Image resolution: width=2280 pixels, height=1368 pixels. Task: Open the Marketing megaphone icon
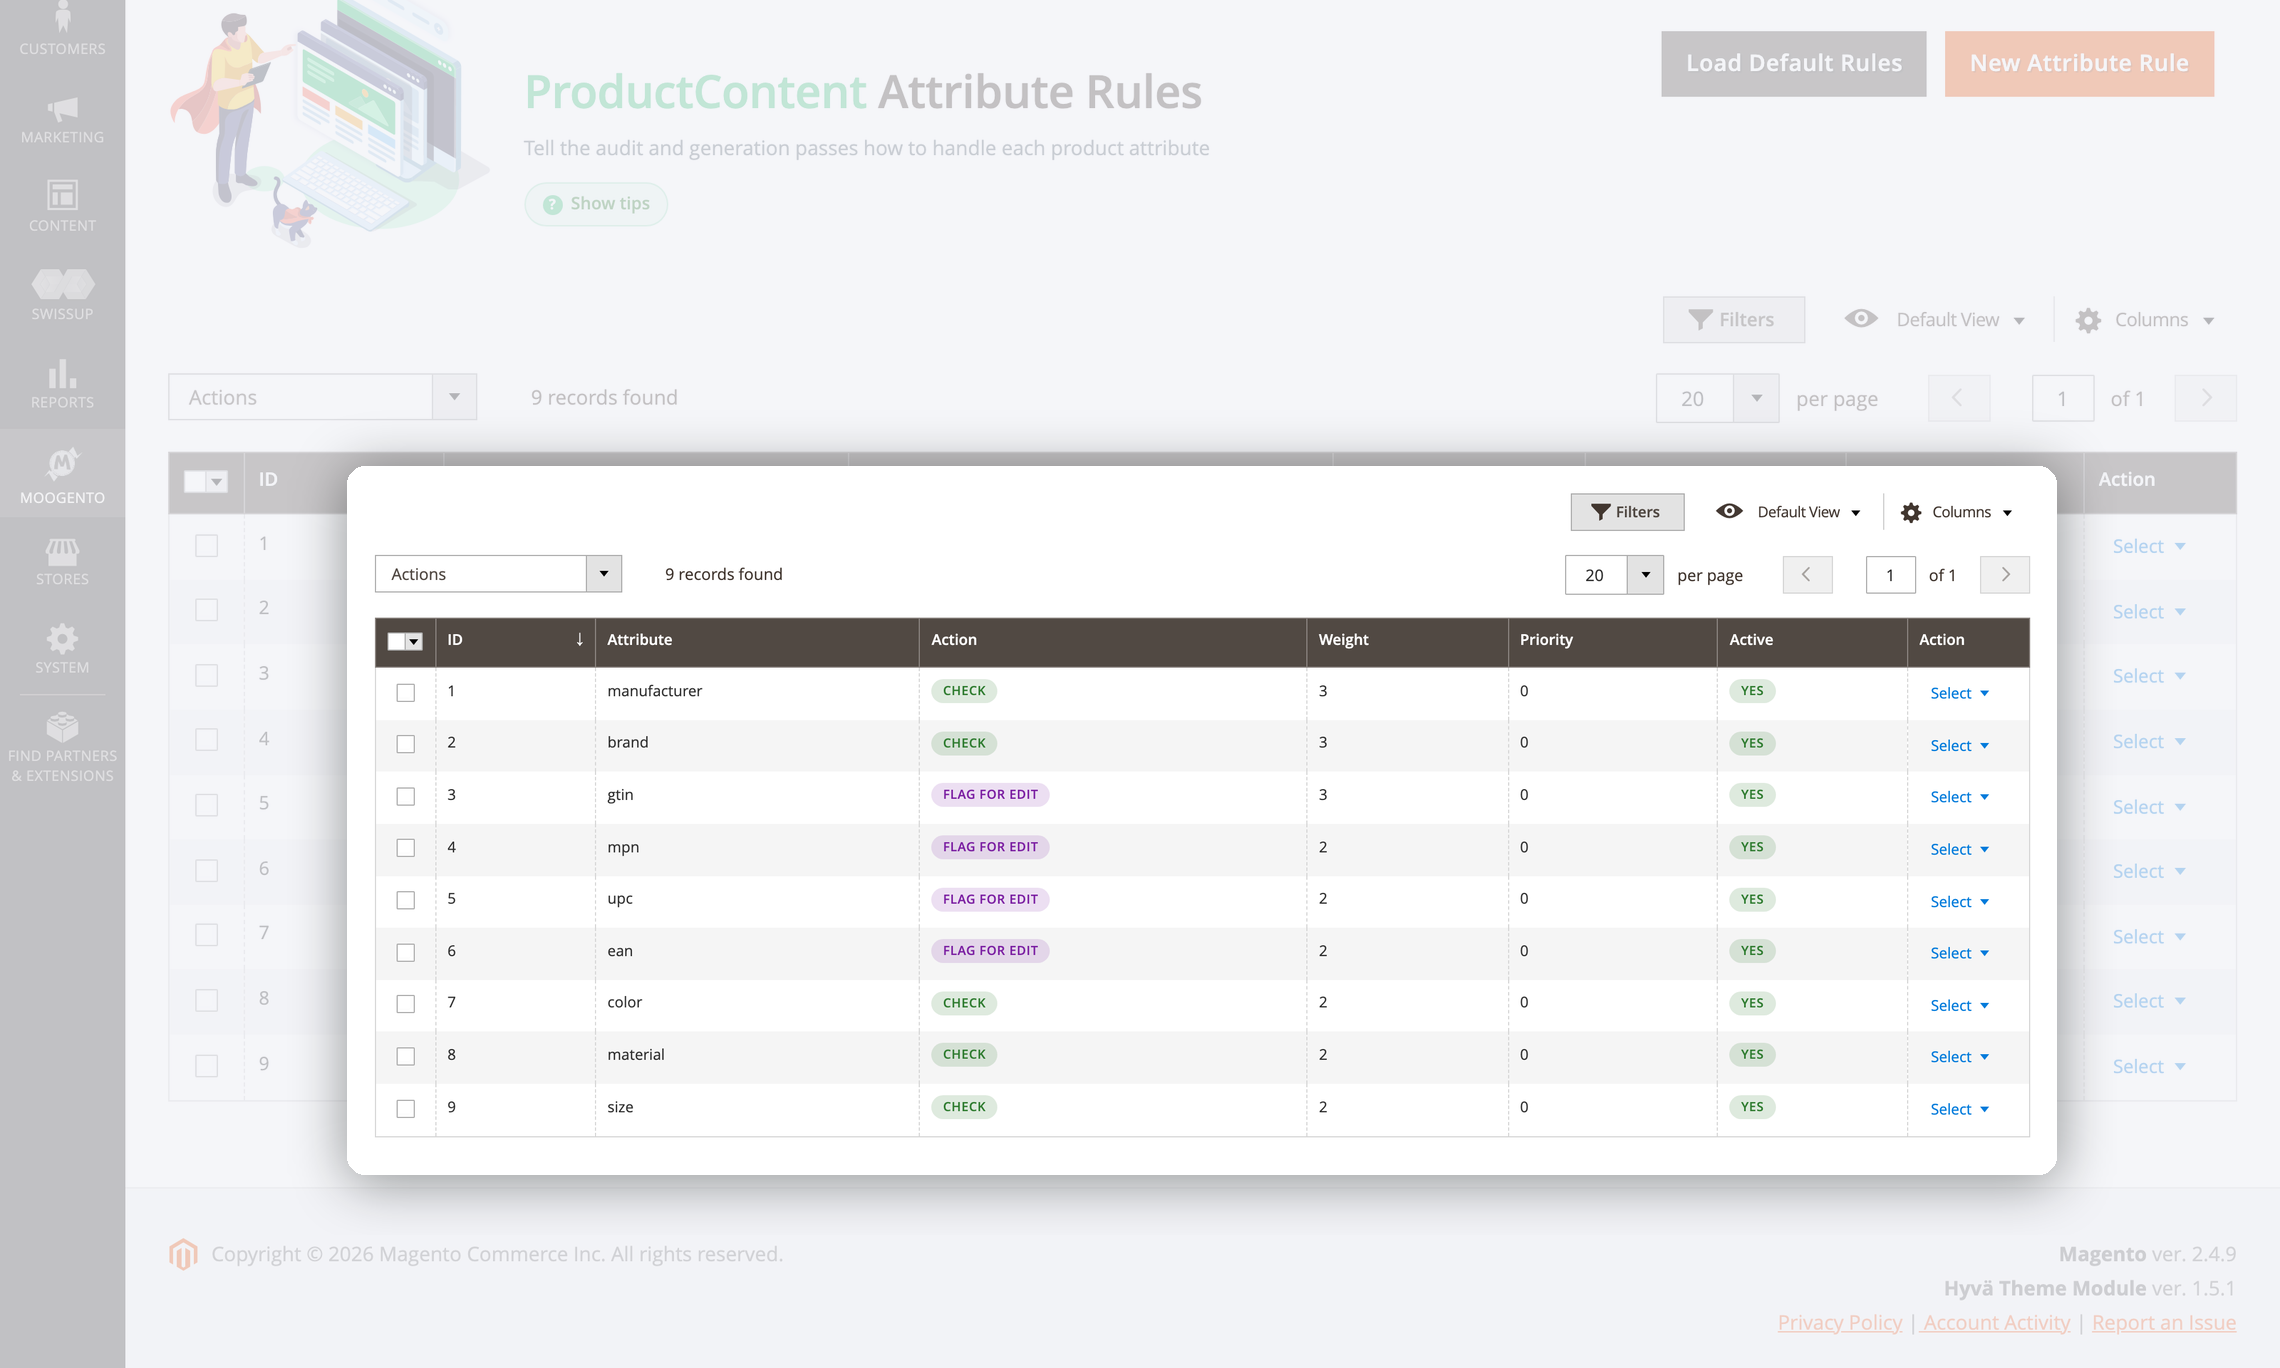pos(62,108)
